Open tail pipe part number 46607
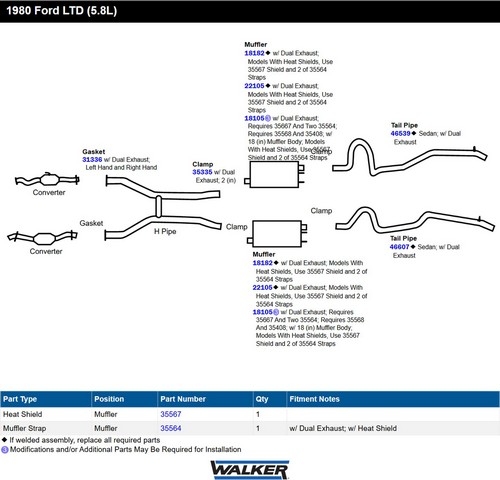 [x=399, y=247]
